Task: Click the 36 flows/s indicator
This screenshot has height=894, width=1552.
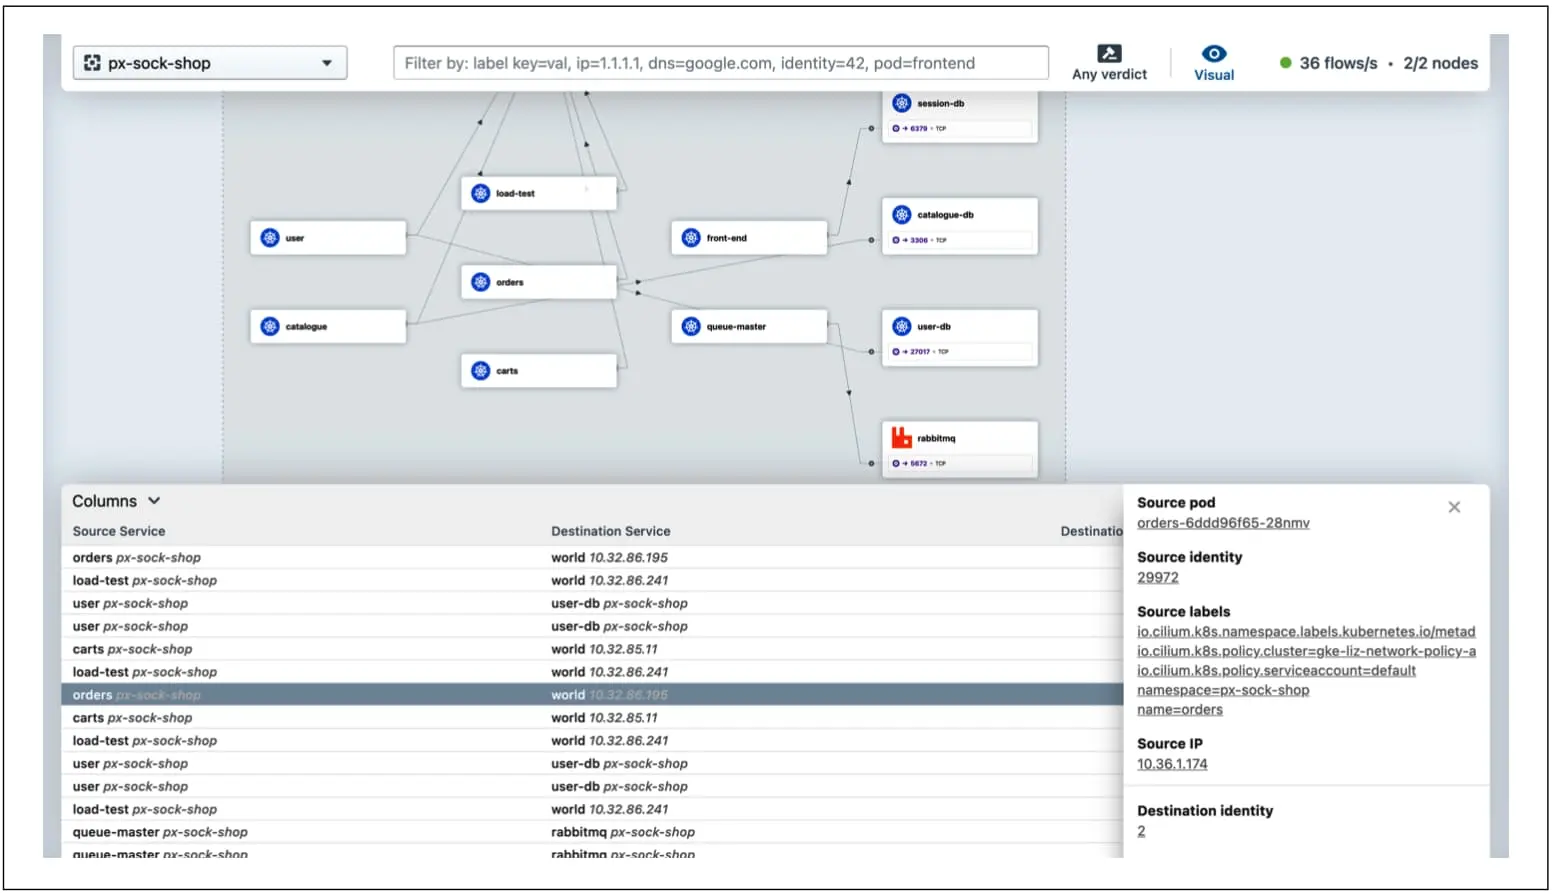Action: [1338, 63]
